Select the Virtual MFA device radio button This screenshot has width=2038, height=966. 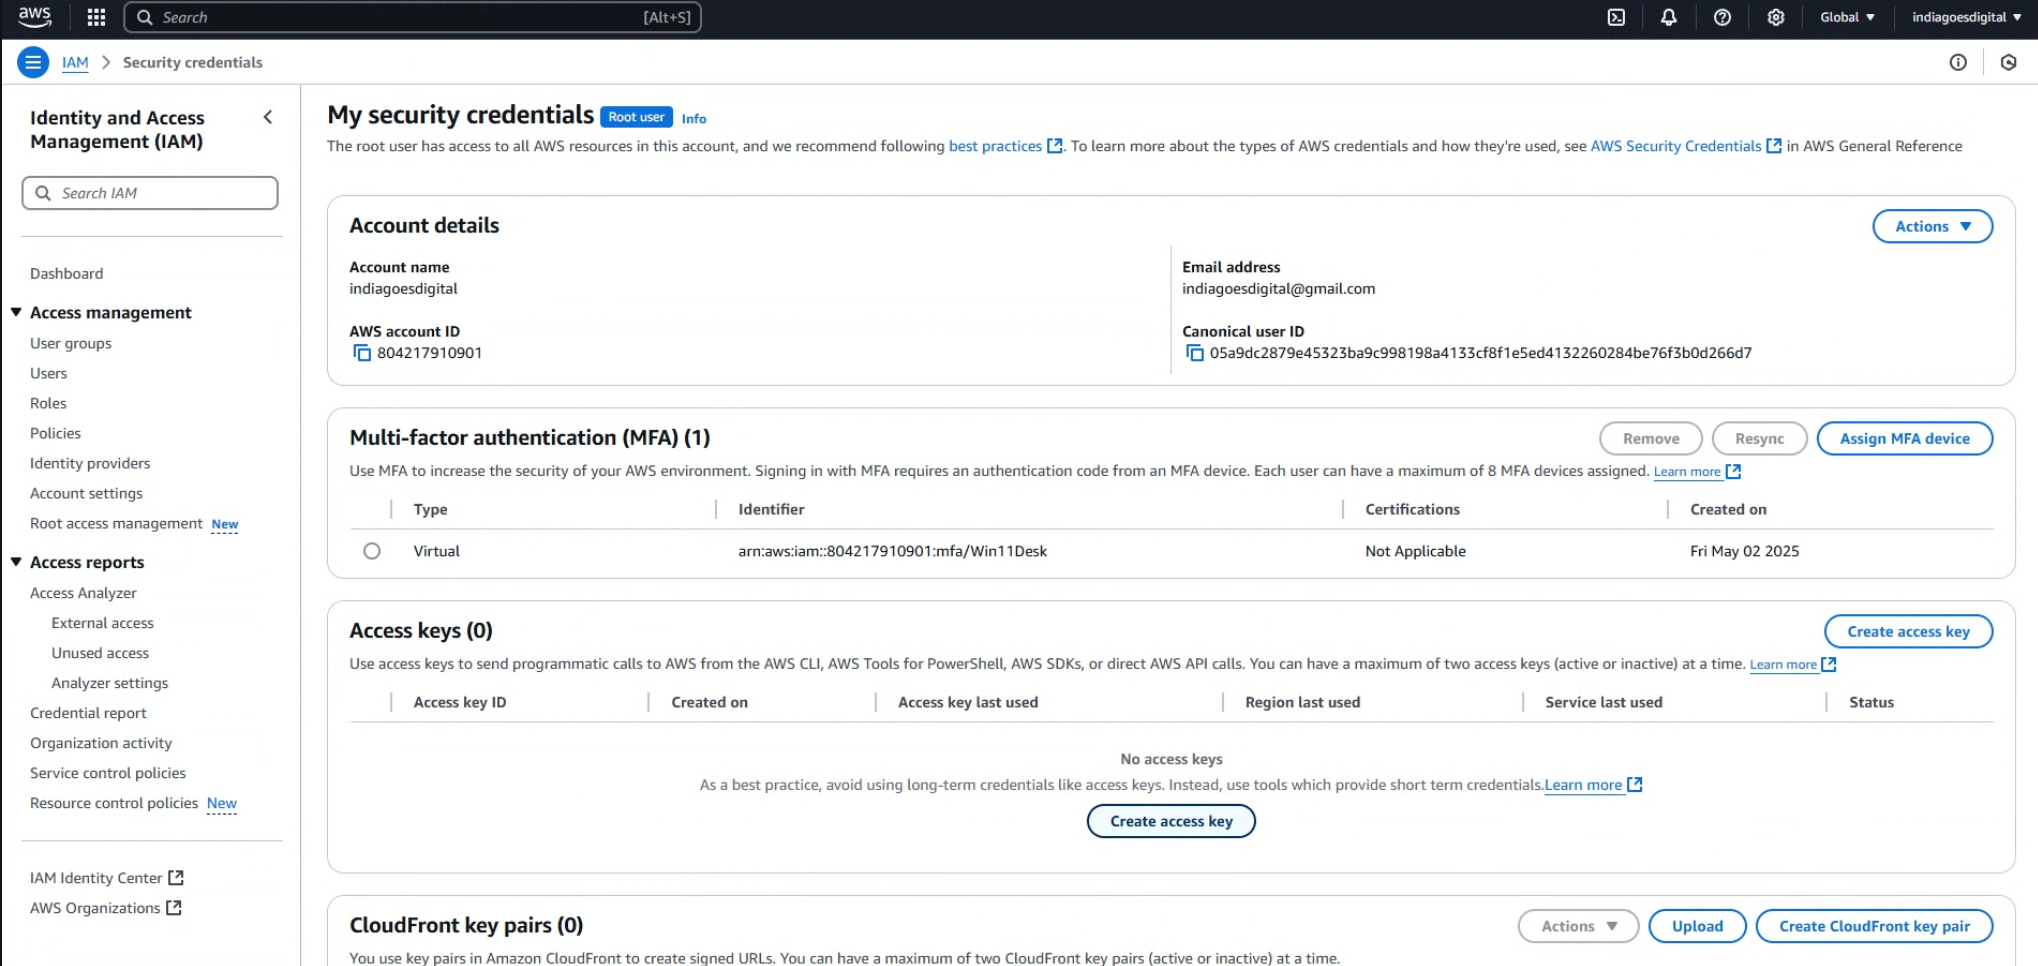[372, 551]
